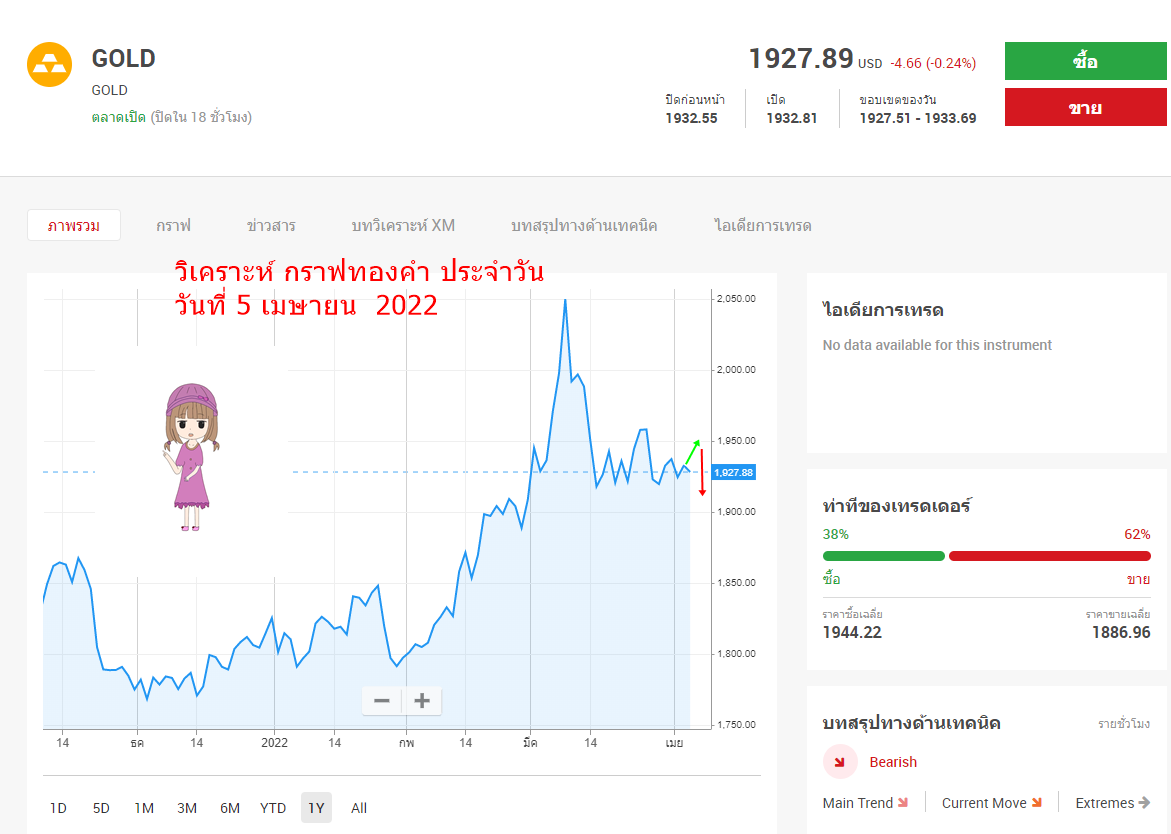Click the gold bars logo icon
1171x834 pixels.
[49, 64]
